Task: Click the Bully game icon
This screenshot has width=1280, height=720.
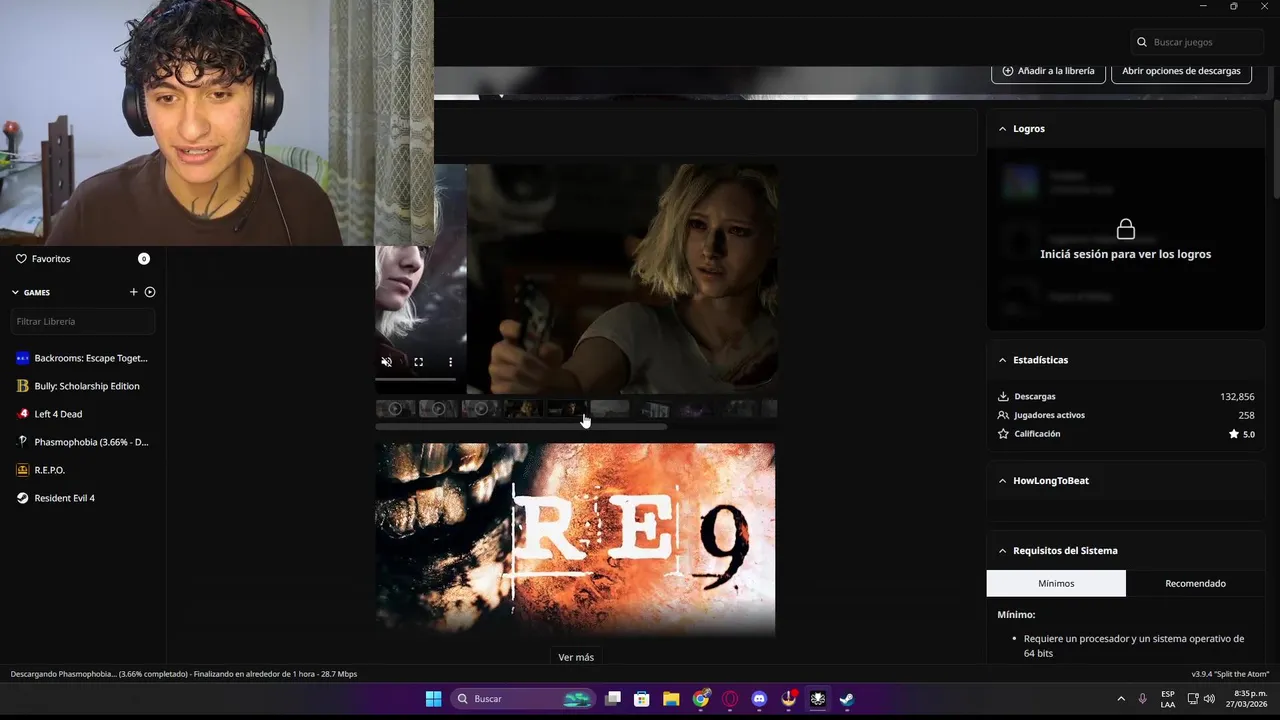Action: point(23,386)
